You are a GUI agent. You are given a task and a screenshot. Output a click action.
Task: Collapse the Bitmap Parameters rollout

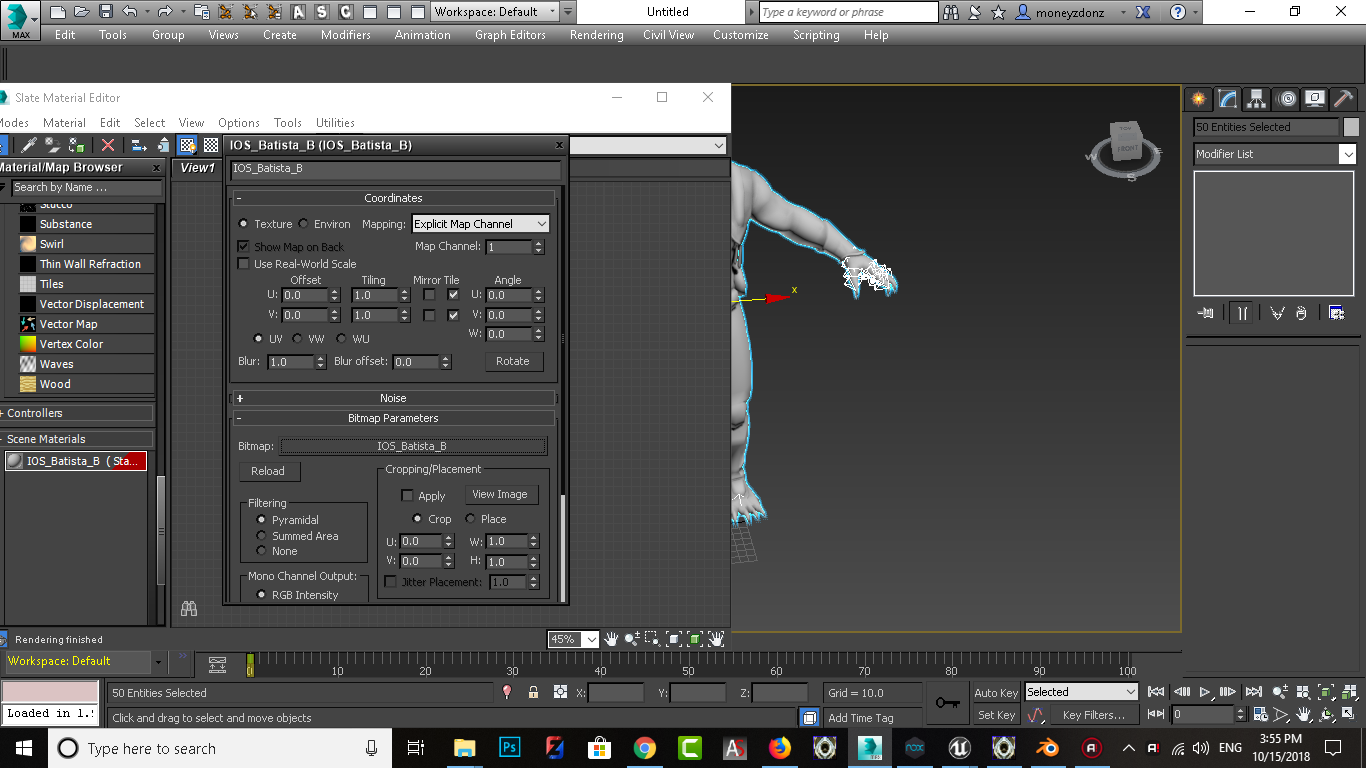tap(394, 418)
